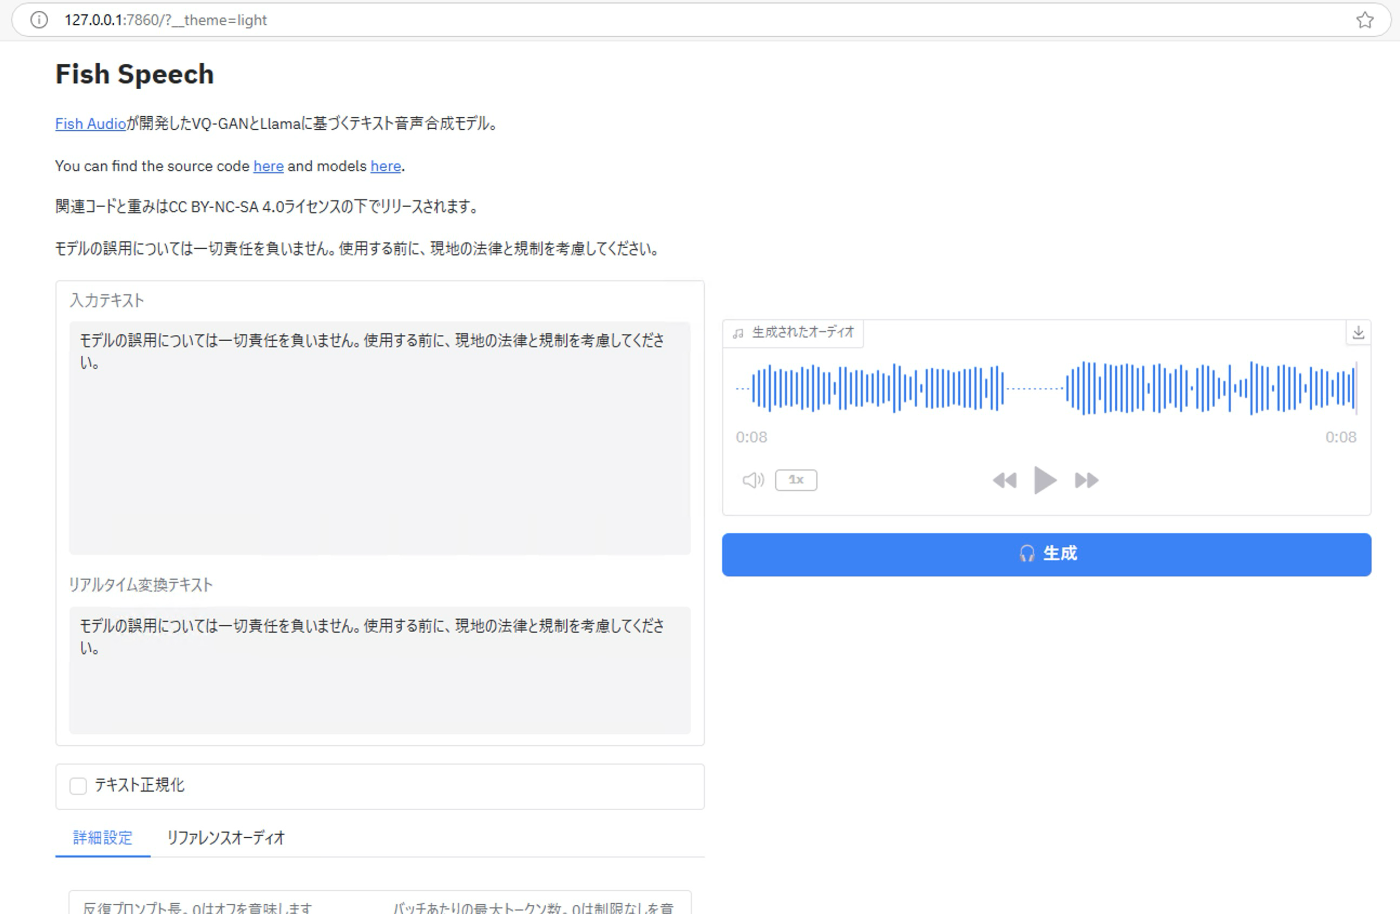Viewport: 1400px width, 914px height.
Task: Open the Fish Audio link
Action: 90,124
